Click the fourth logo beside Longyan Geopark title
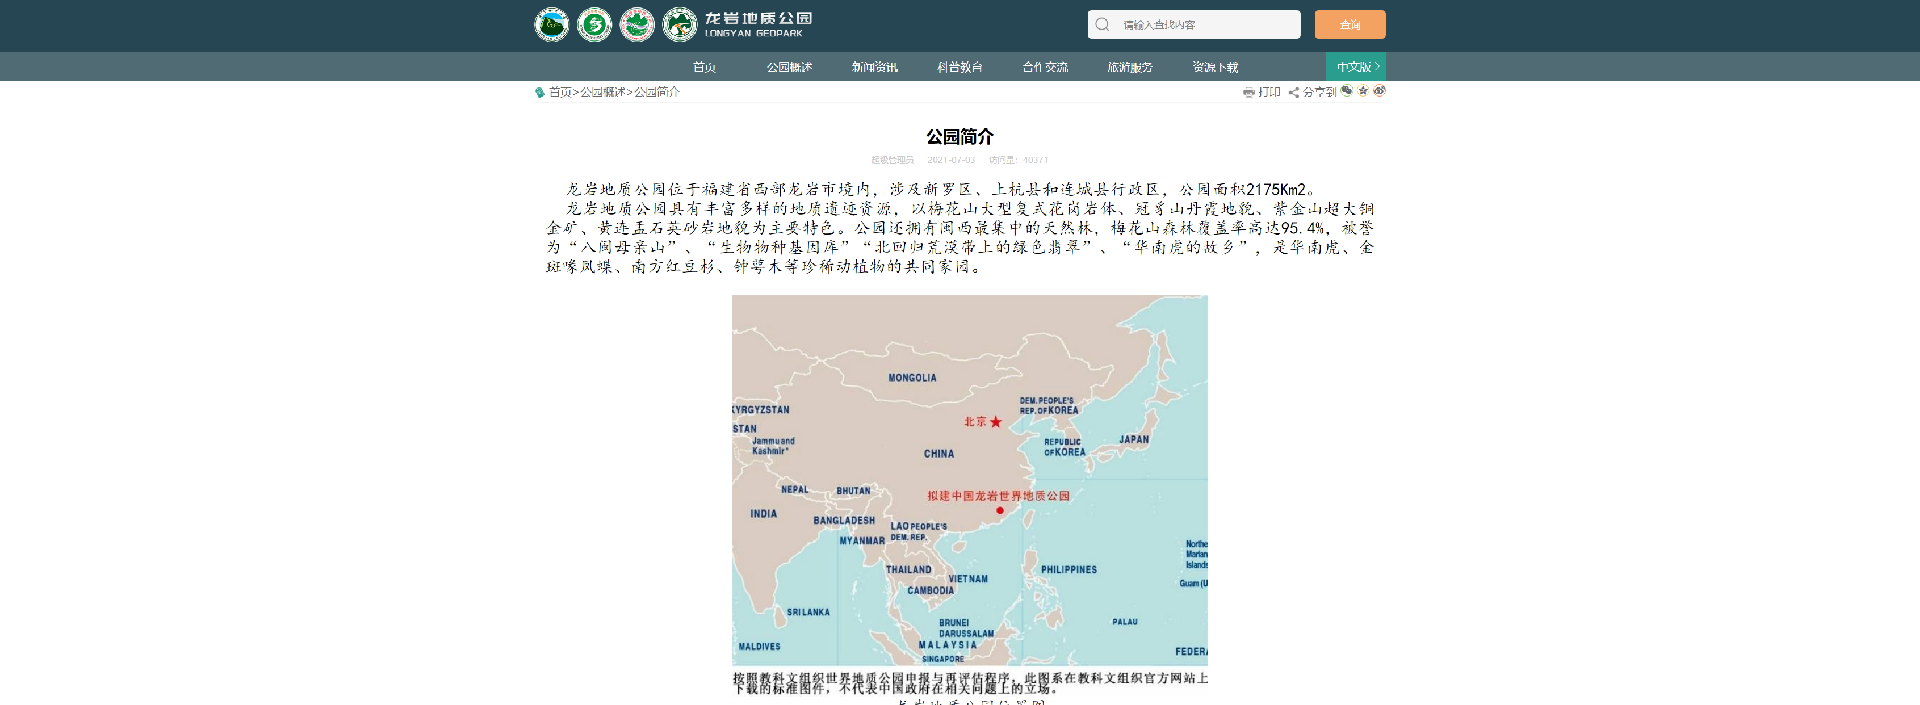Image resolution: width=1920 pixels, height=705 pixels. (x=680, y=24)
